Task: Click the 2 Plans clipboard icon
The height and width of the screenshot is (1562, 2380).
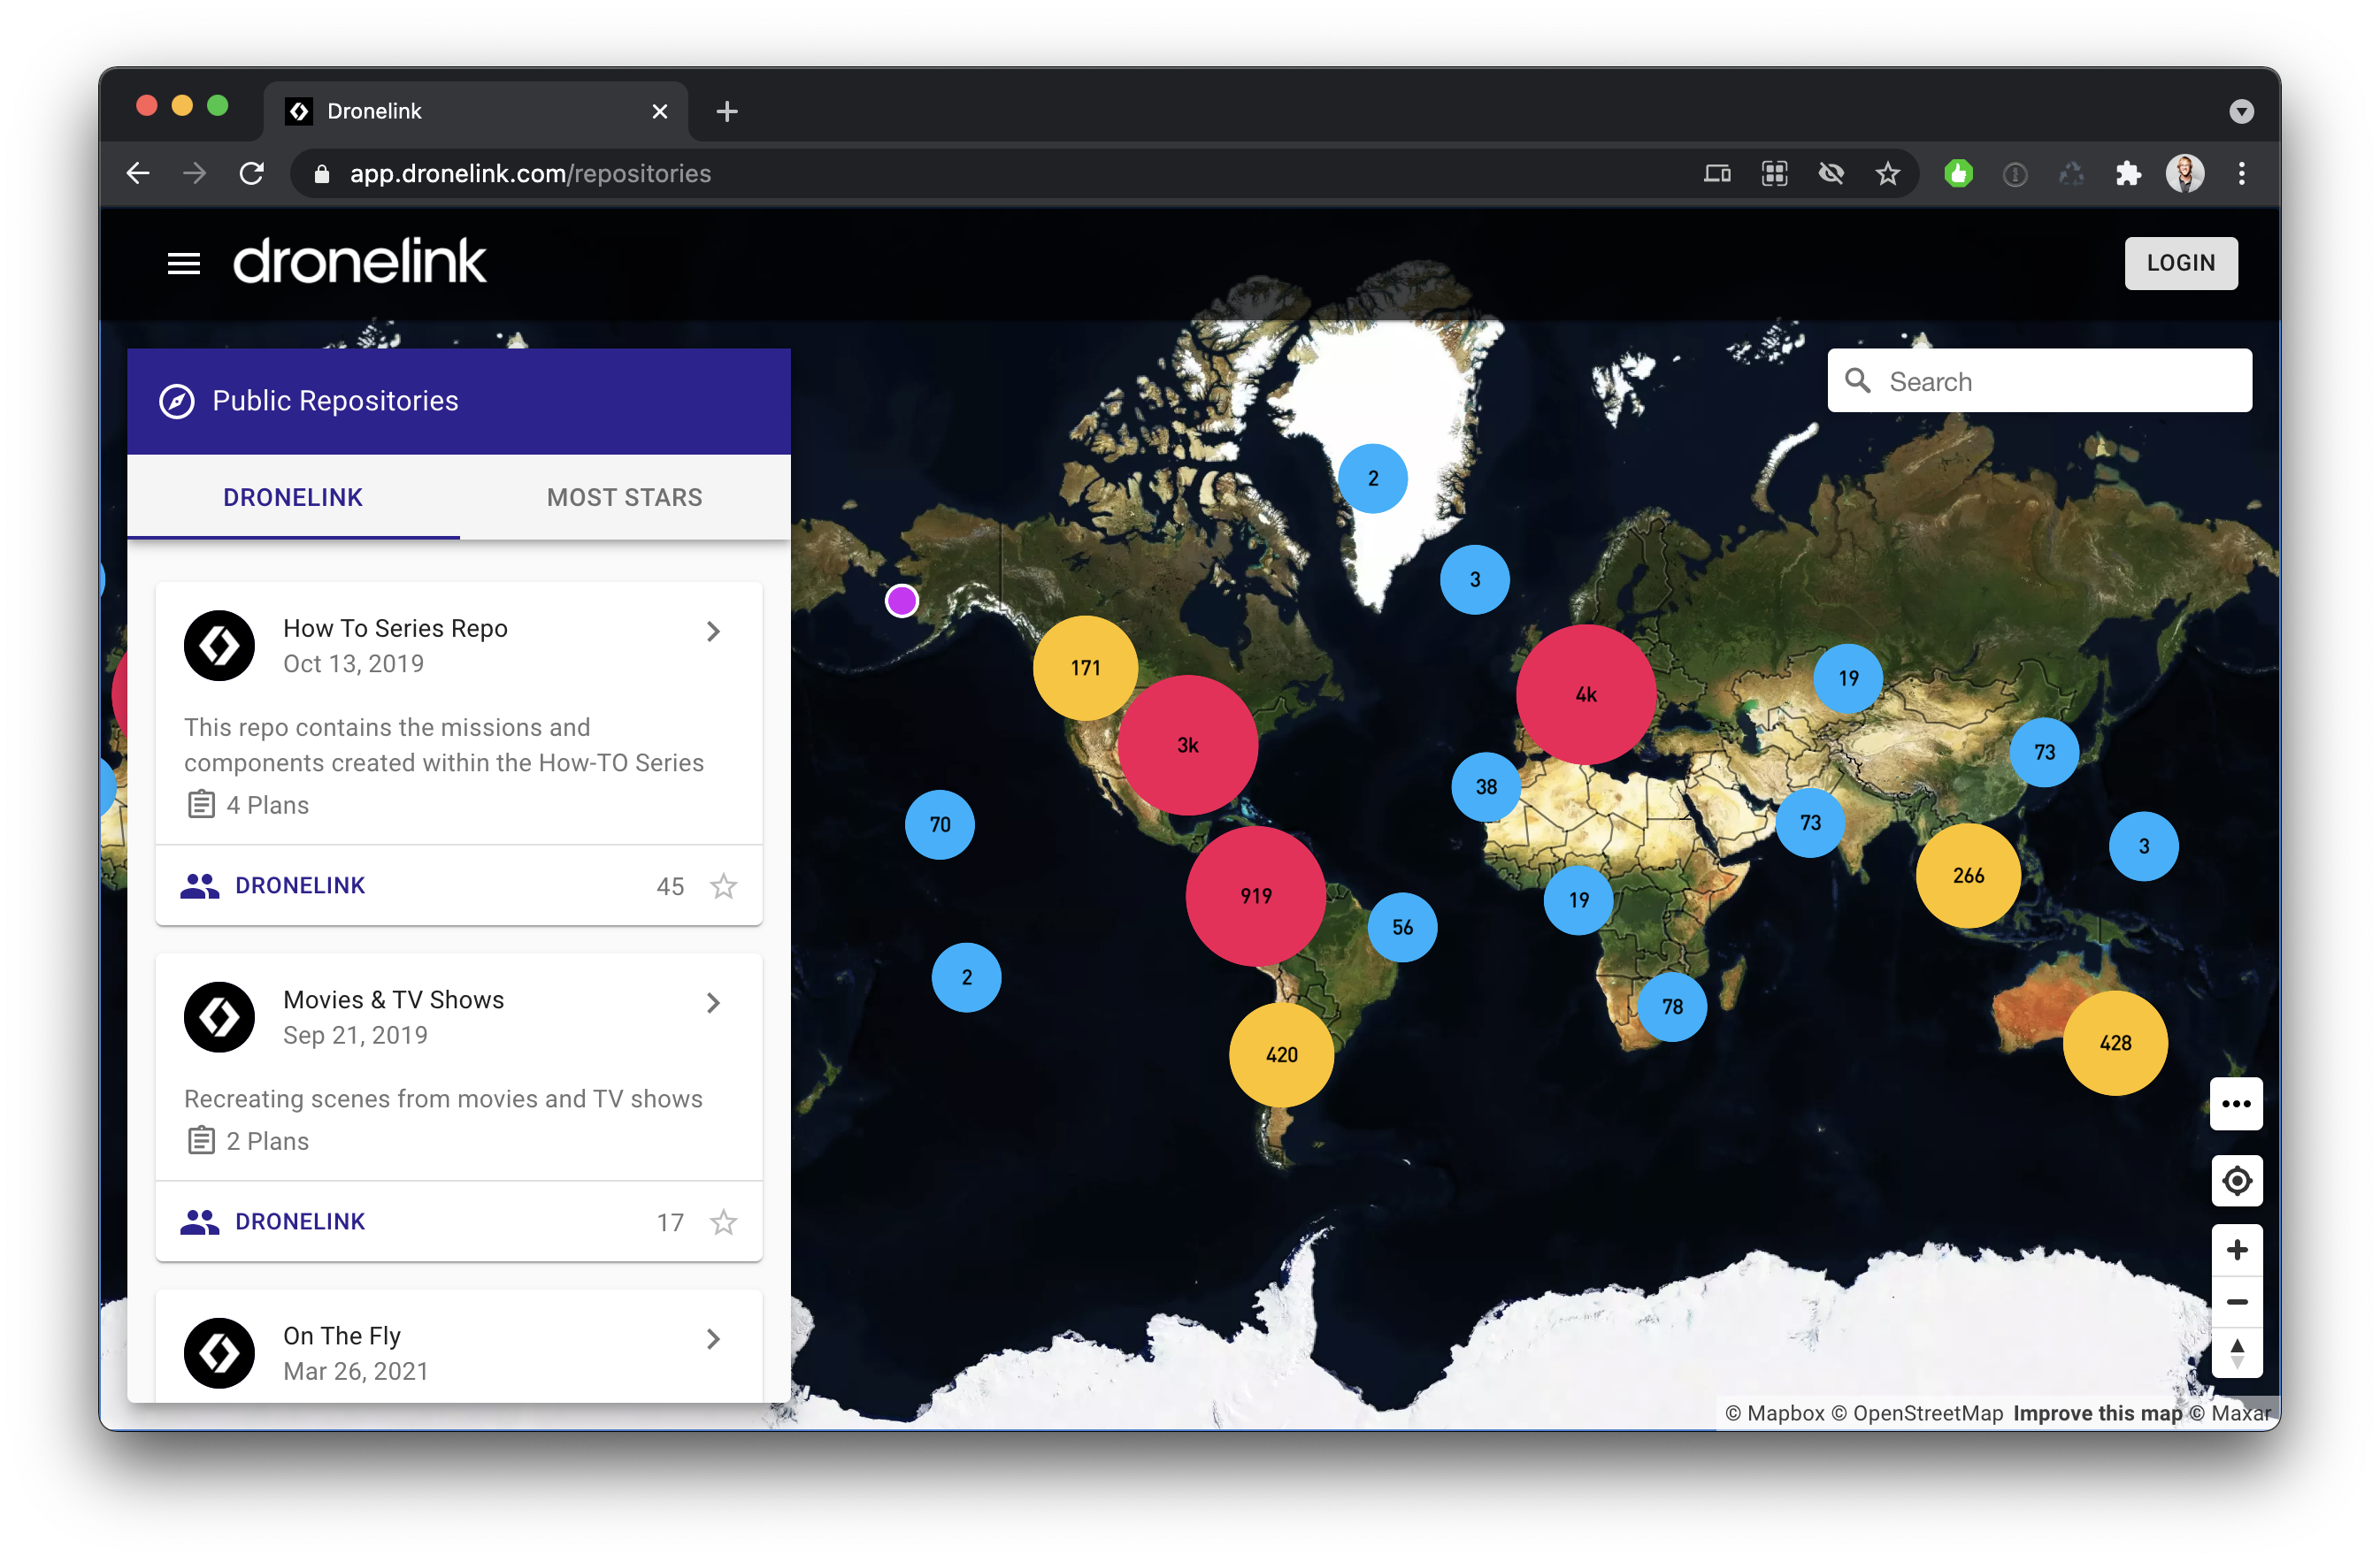Action: pyautogui.click(x=201, y=1140)
